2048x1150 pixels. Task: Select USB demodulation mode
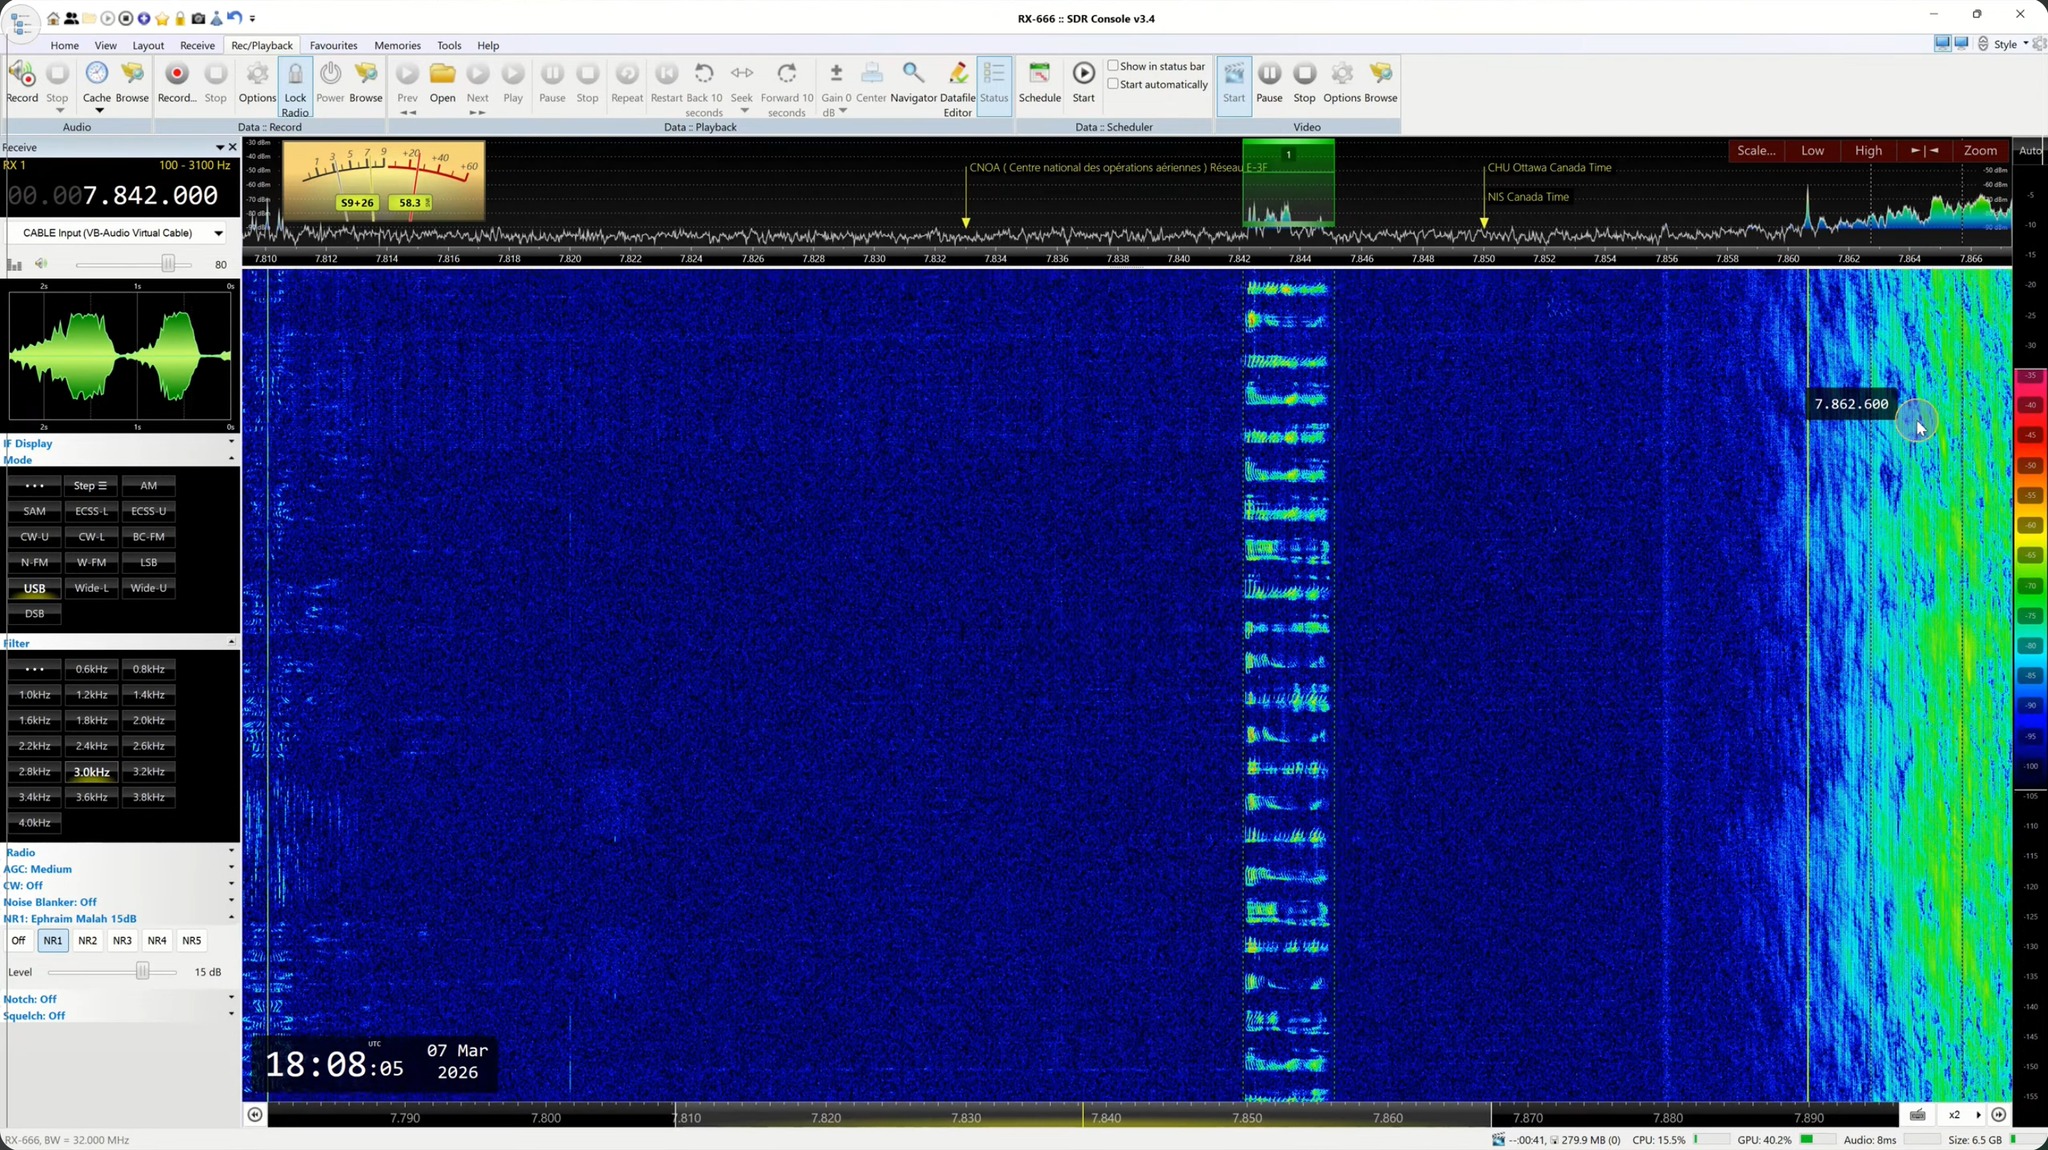tap(34, 588)
